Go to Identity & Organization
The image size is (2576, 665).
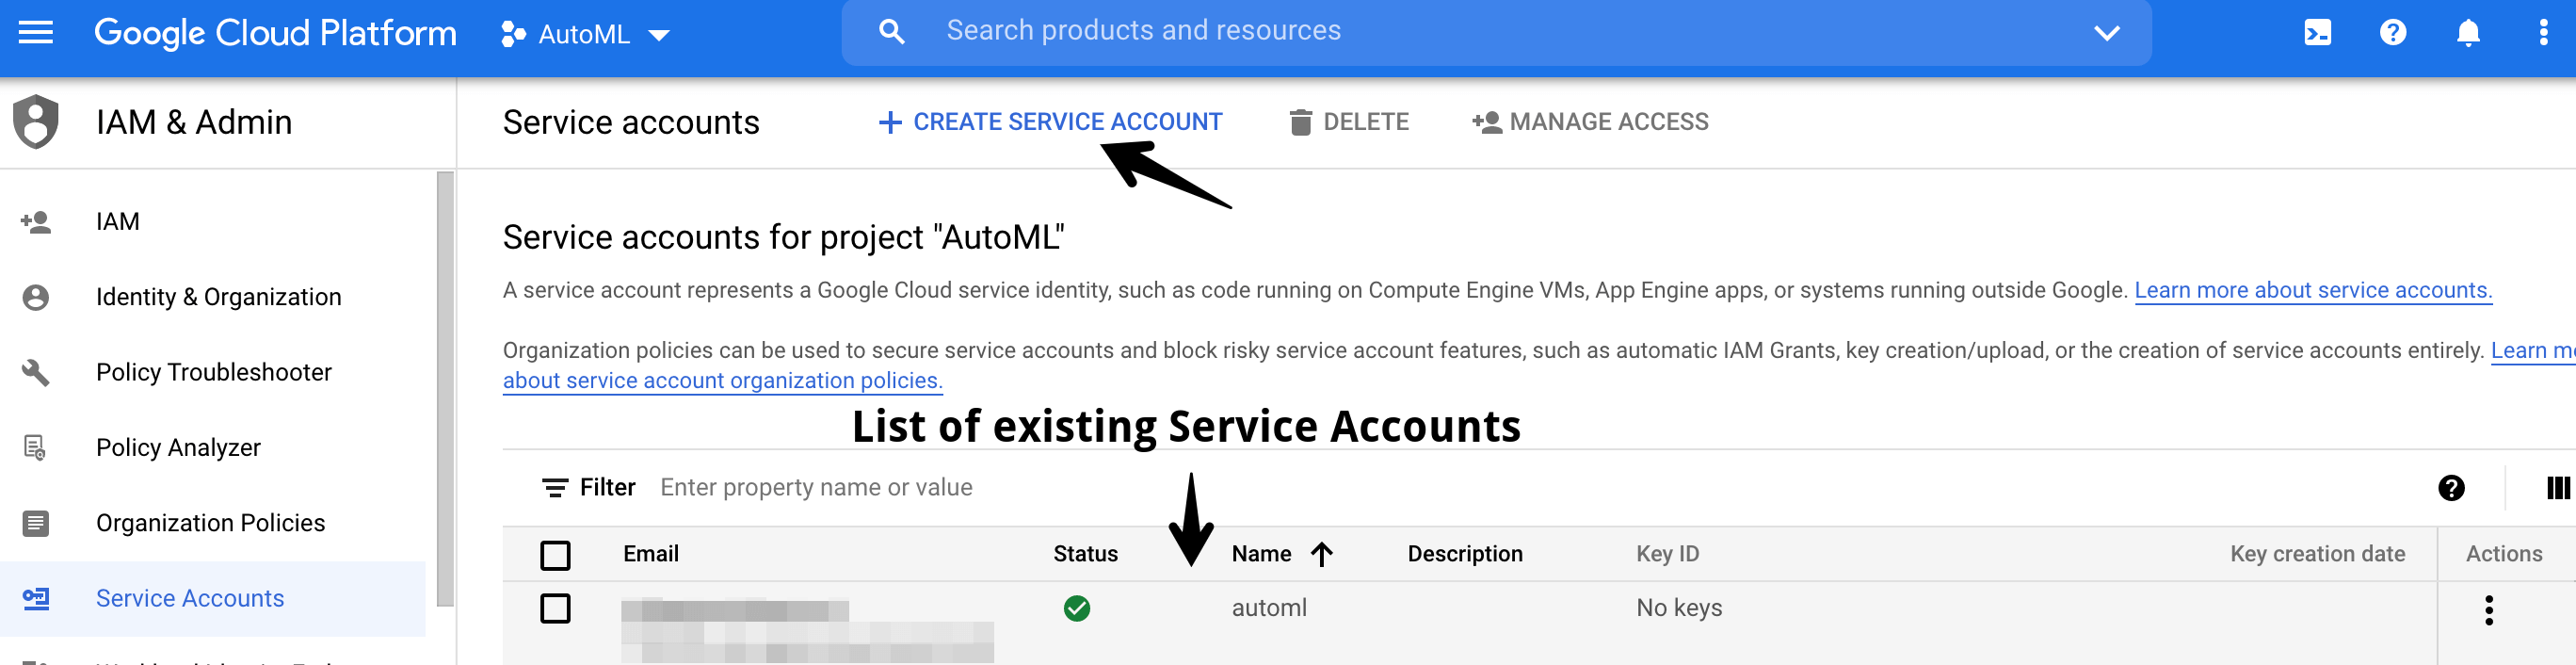[x=218, y=297]
